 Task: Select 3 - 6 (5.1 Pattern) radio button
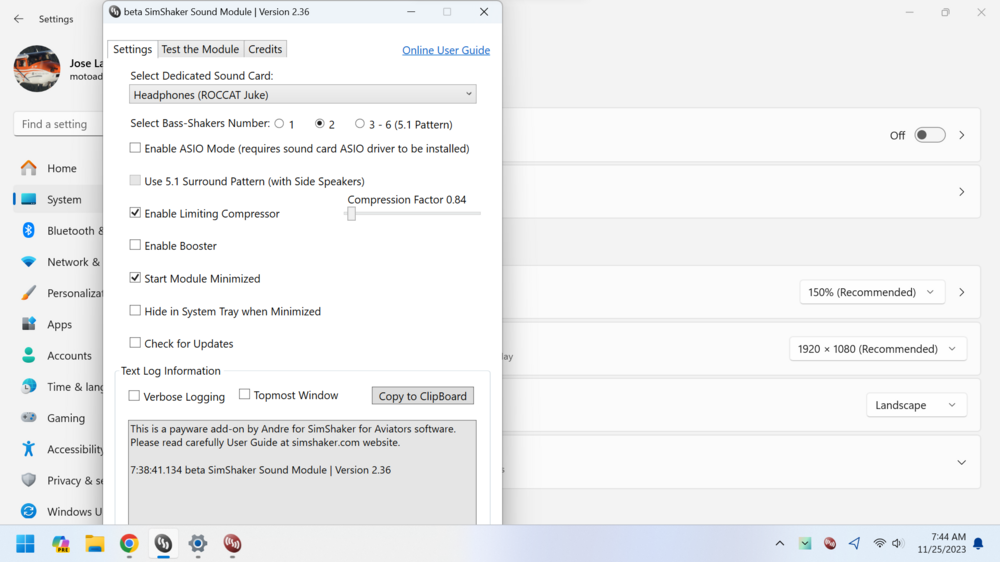point(360,124)
